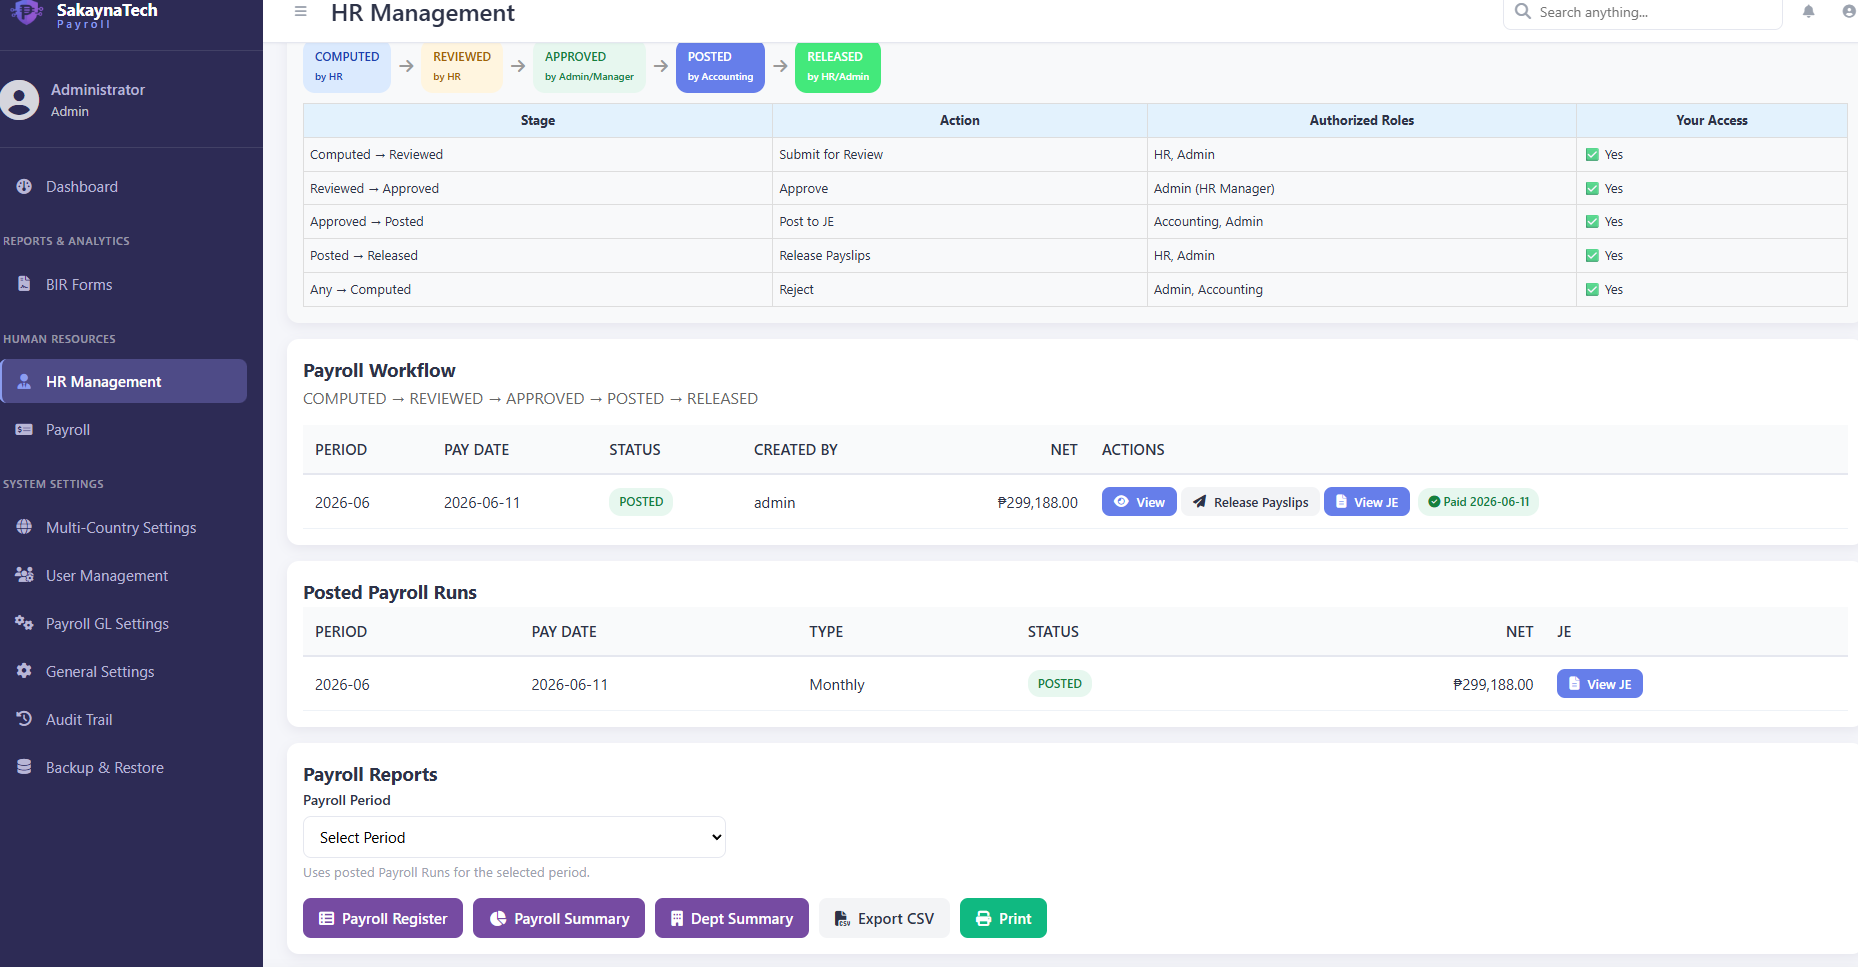The image size is (1858, 967).
Task: Click the check icon on Paid 2026-06-11 badge
Action: [x=1434, y=502]
